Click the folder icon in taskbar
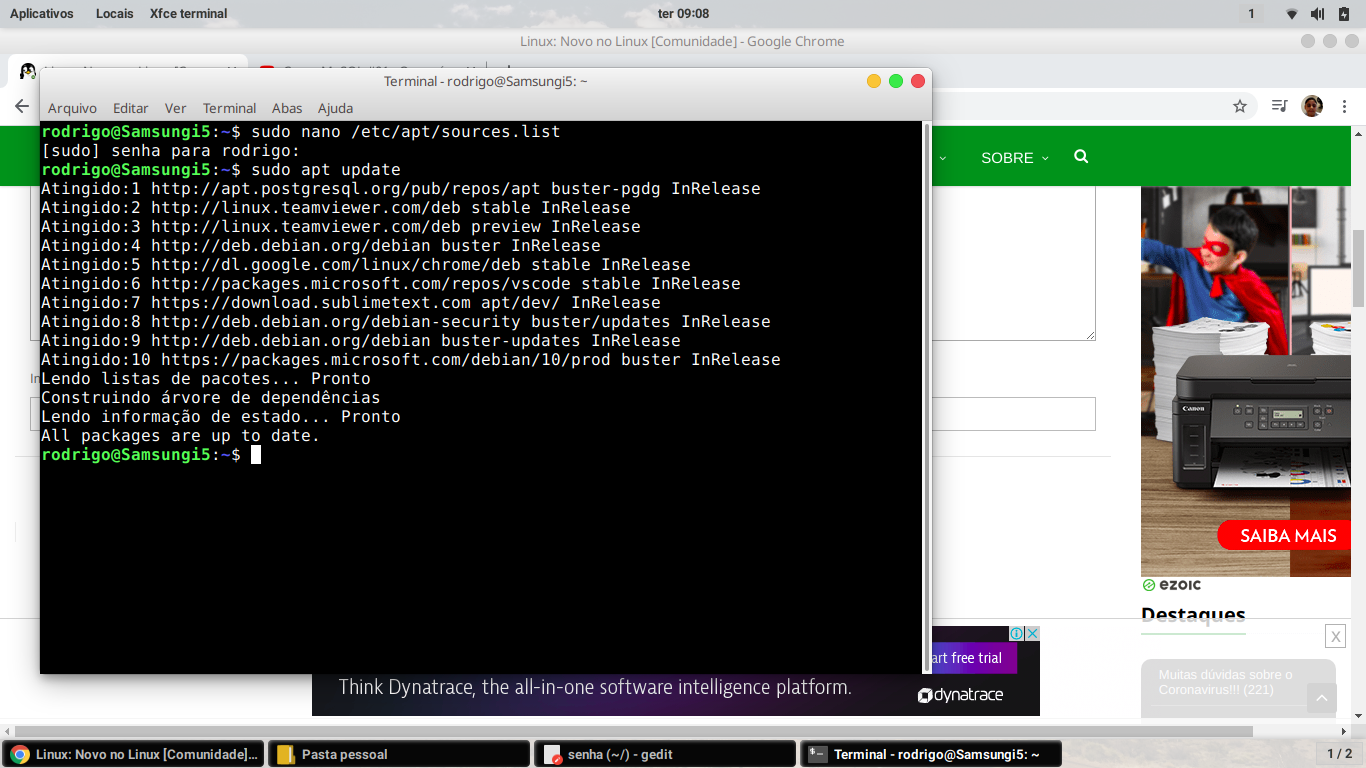 click(x=285, y=754)
